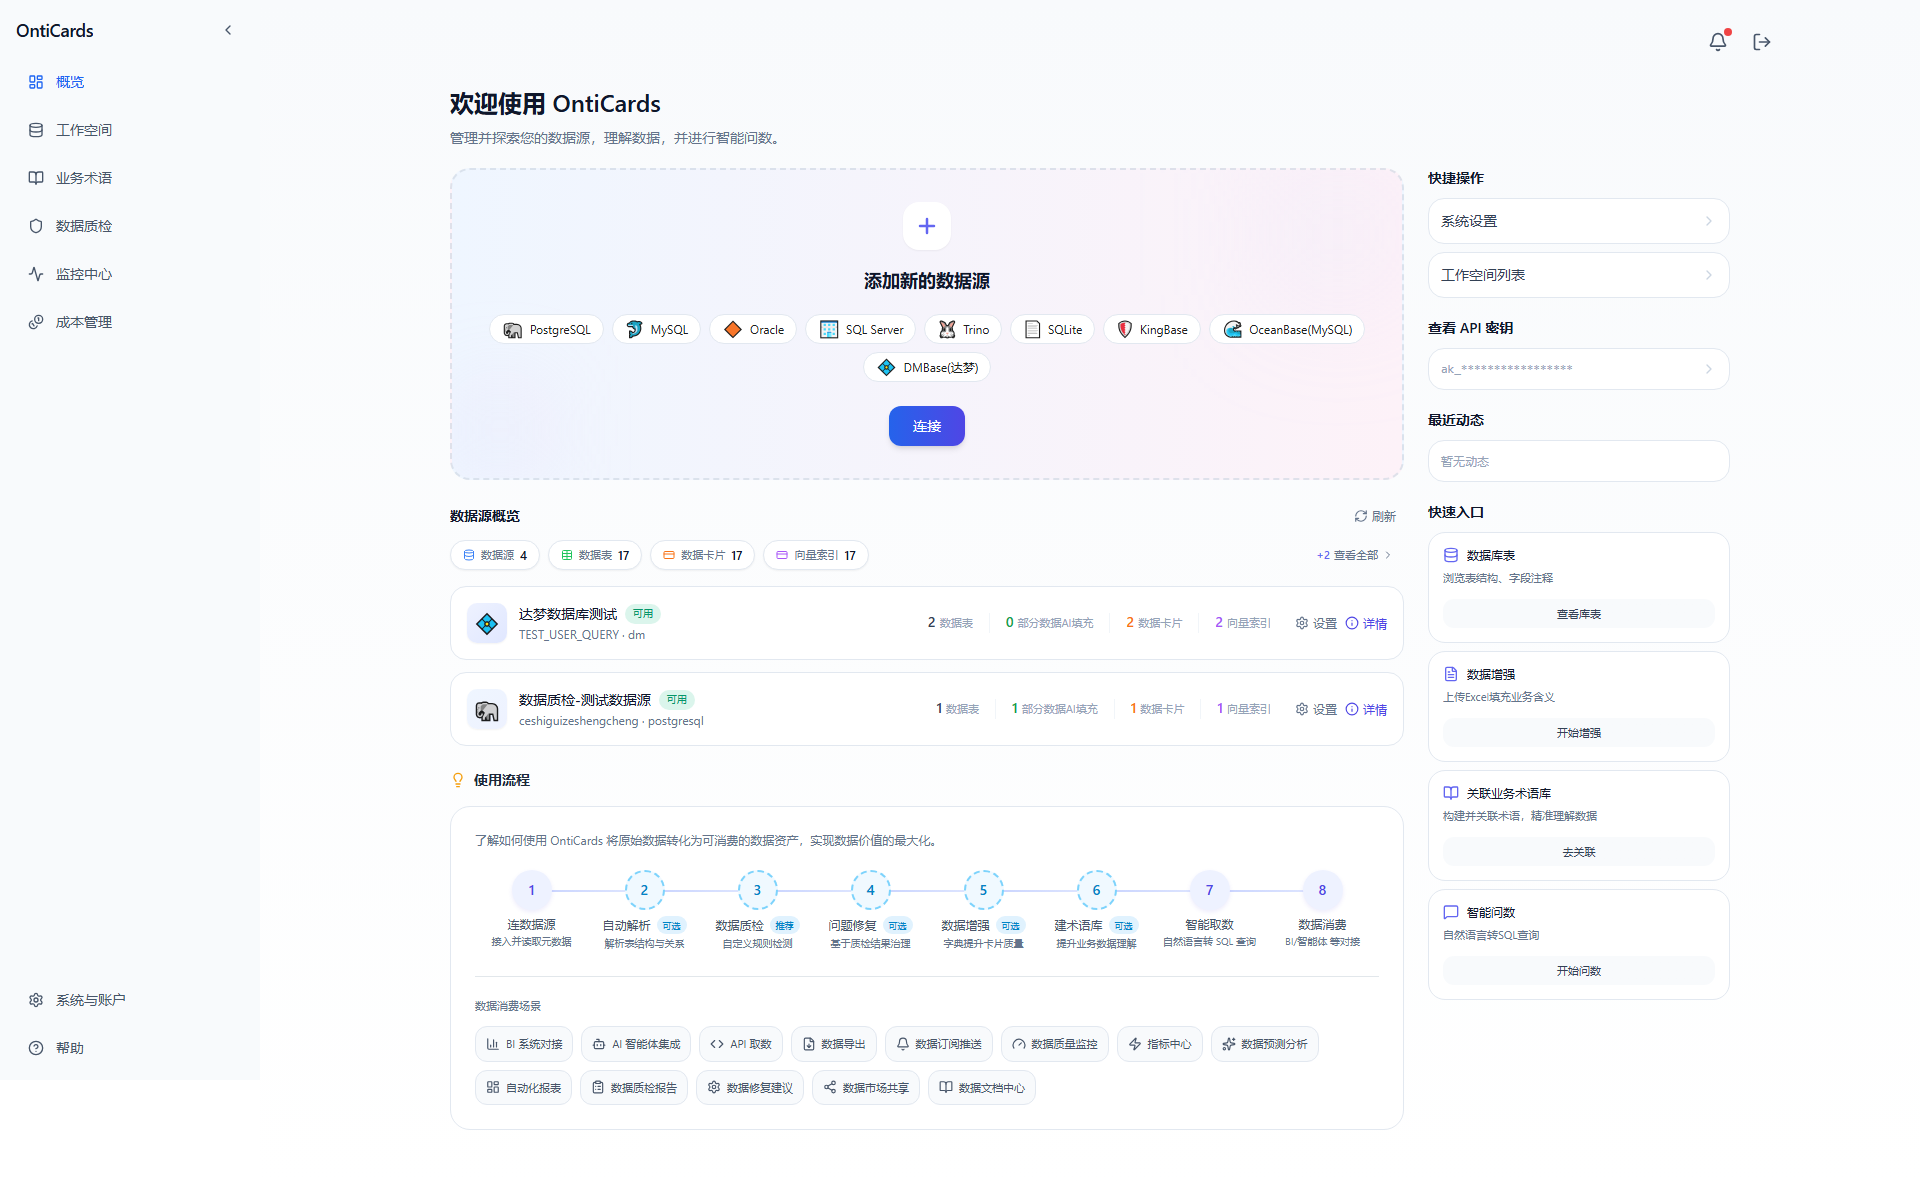Image resolution: width=1920 pixels, height=1186 pixels.
Task: Select step 5 数据增强 circle
Action: click(983, 890)
